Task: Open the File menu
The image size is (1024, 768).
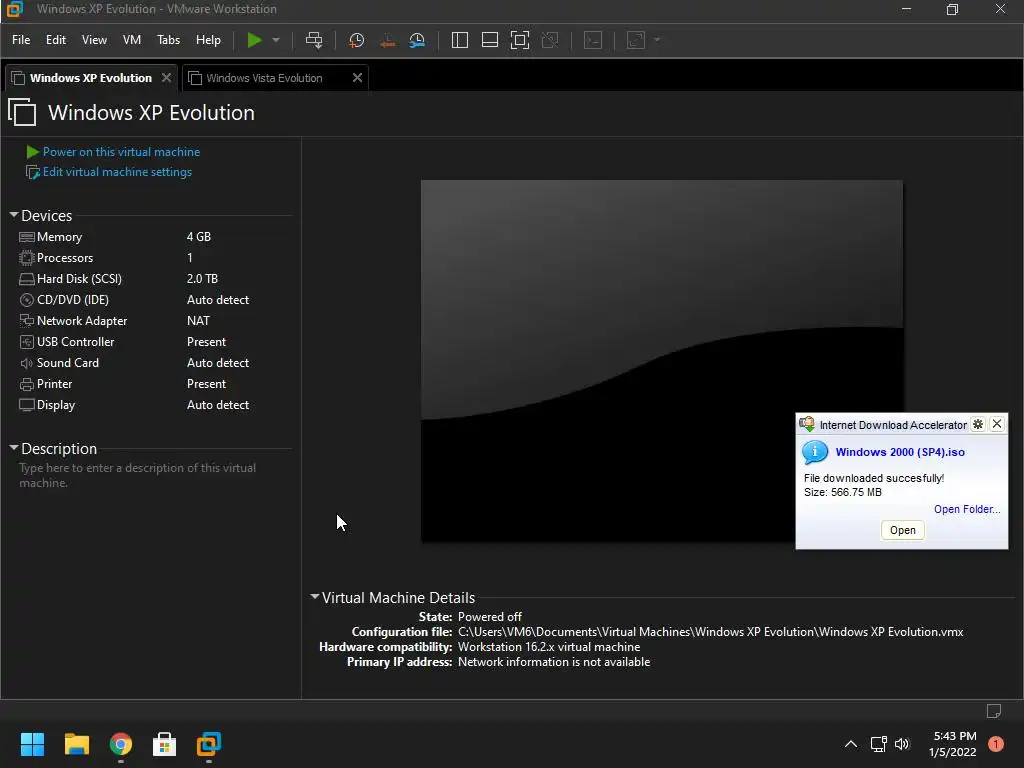Action: coord(21,40)
